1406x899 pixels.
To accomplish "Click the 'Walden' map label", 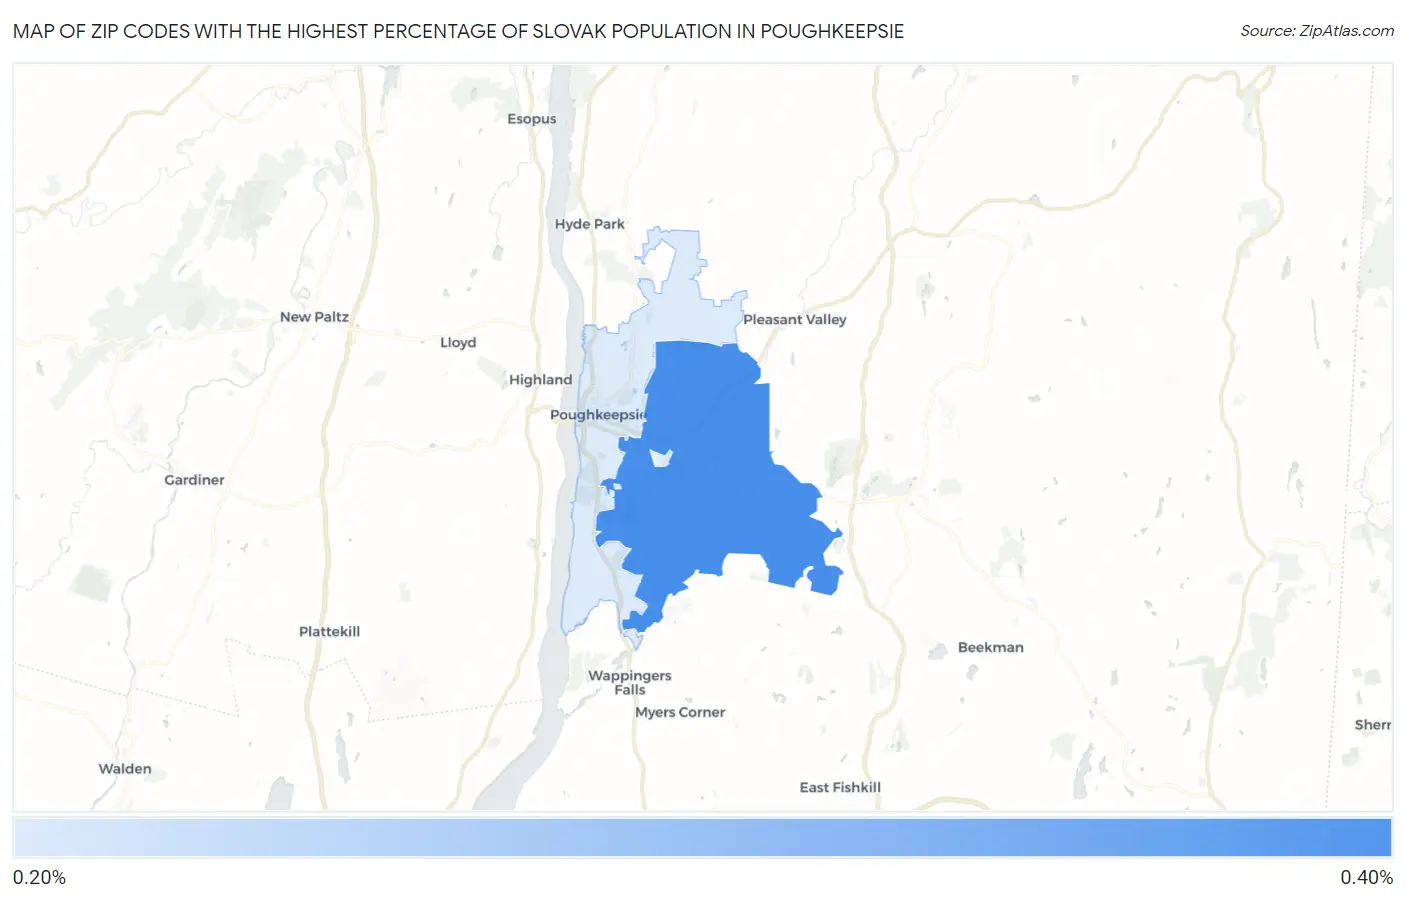I will coord(125,769).
